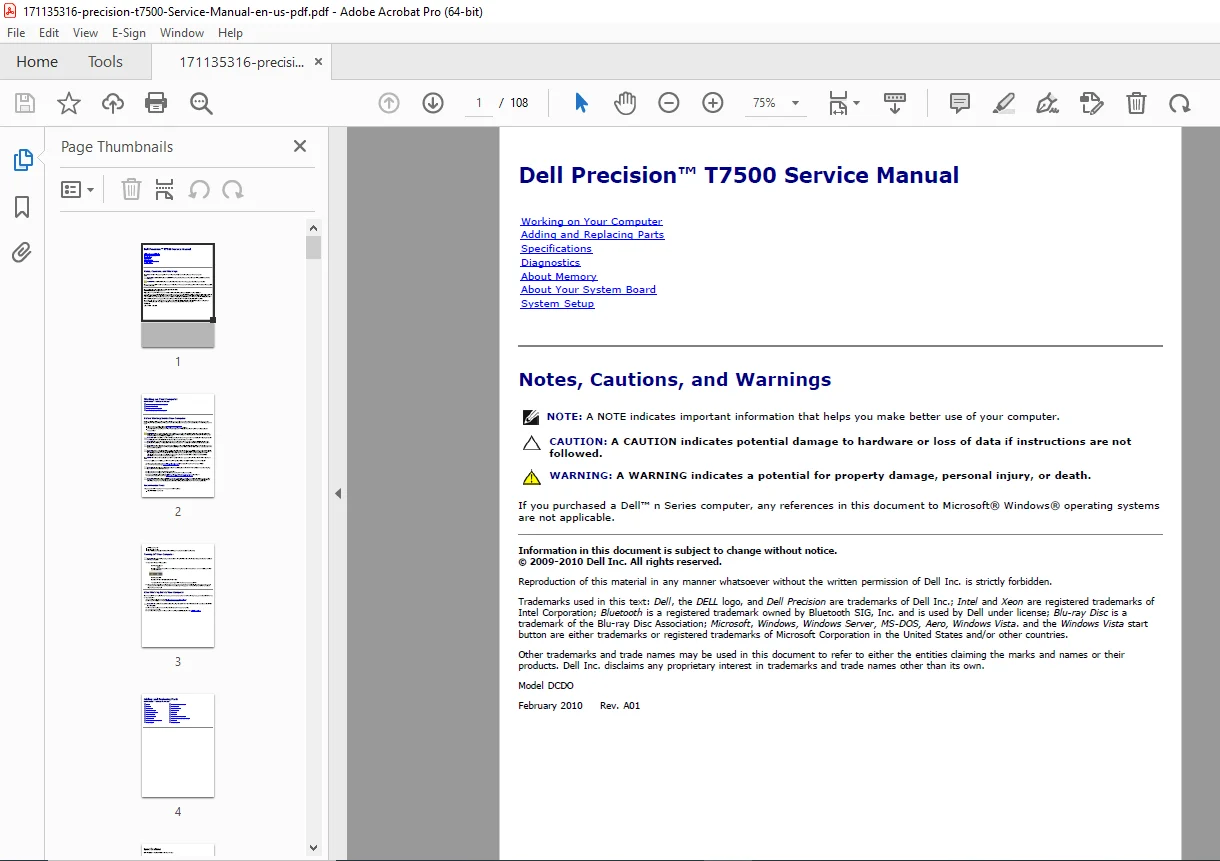Click the upload to cloud icon
1220x861 pixels.
coord(113,103)
